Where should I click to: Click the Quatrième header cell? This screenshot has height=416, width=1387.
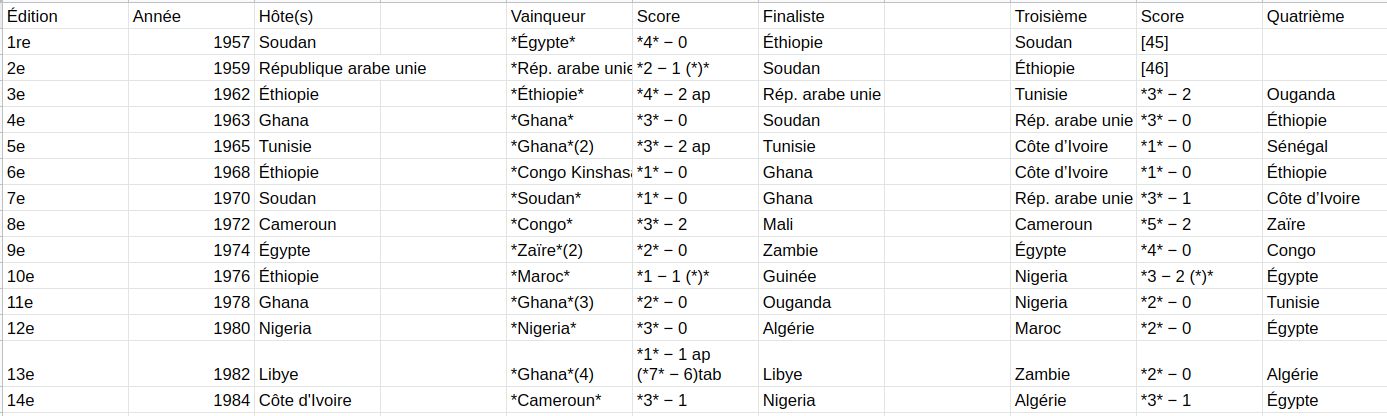pos(1324,16)
